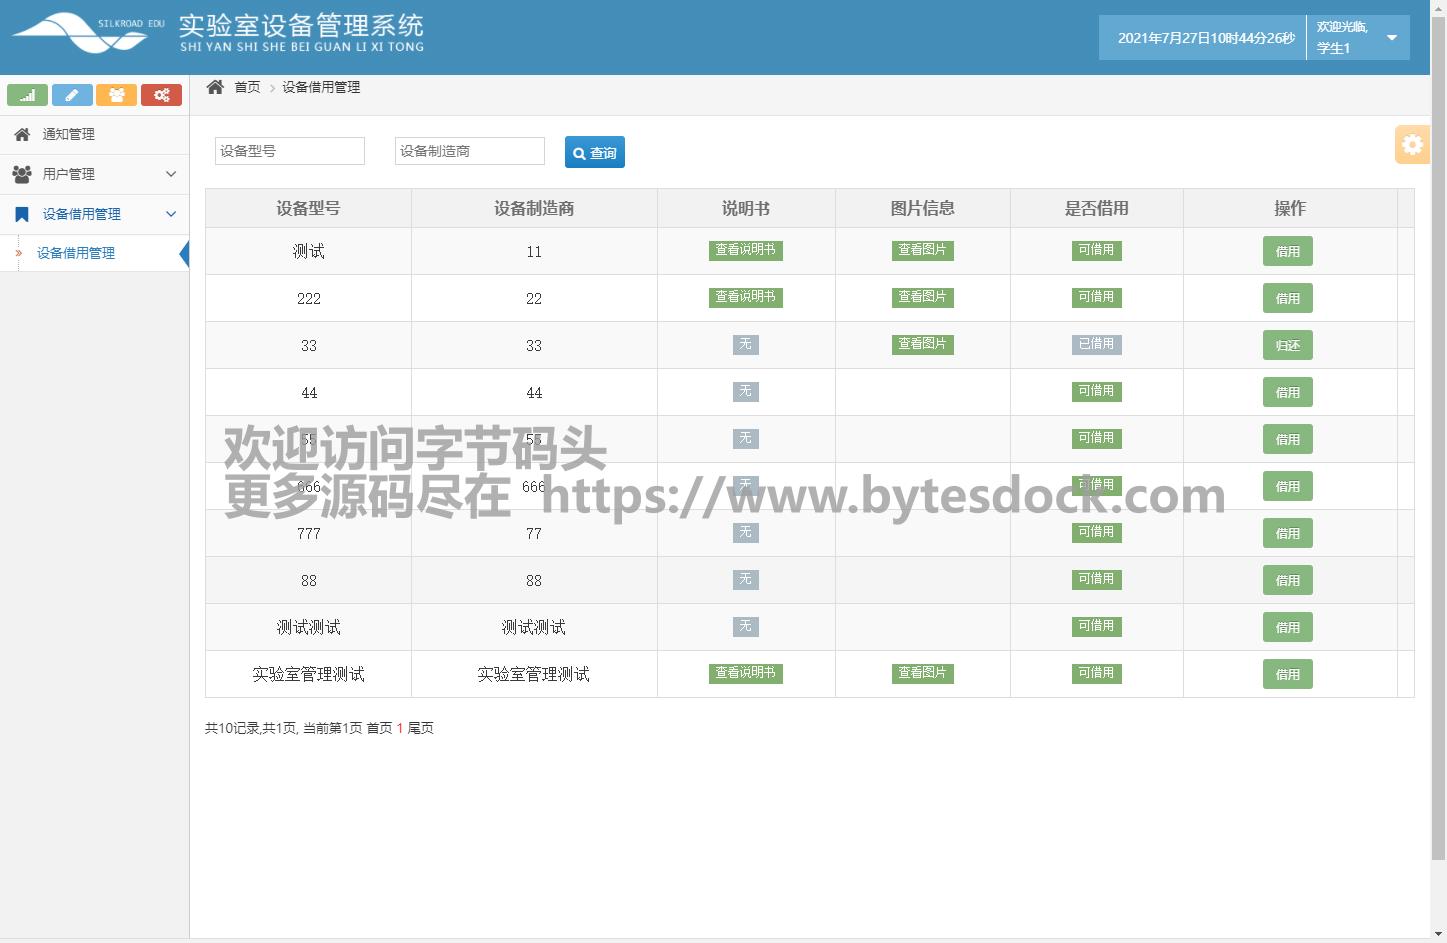Click the red gears shortcut icon
1447x943 pixels.
[x=161, y=95]
